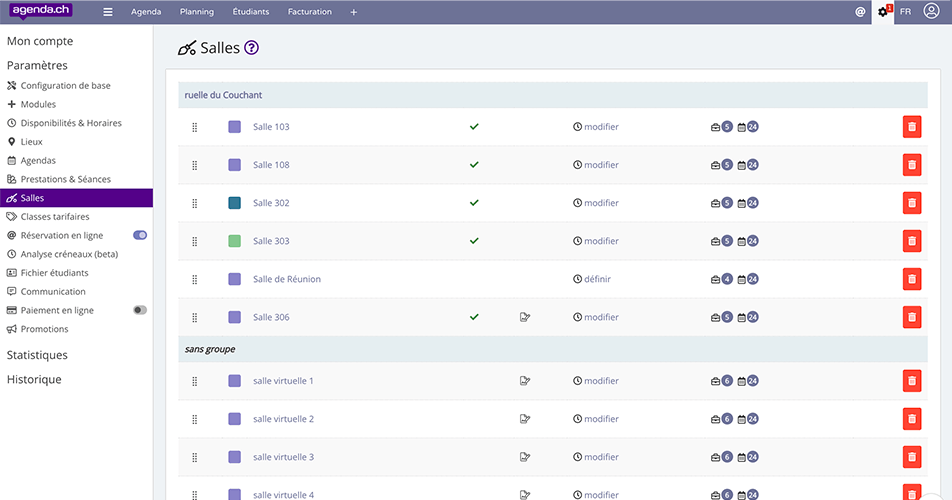This screenshot has width=952, height=500.
Task: Click modifier link for Salle 103
Action: click(x=601, y=127)
